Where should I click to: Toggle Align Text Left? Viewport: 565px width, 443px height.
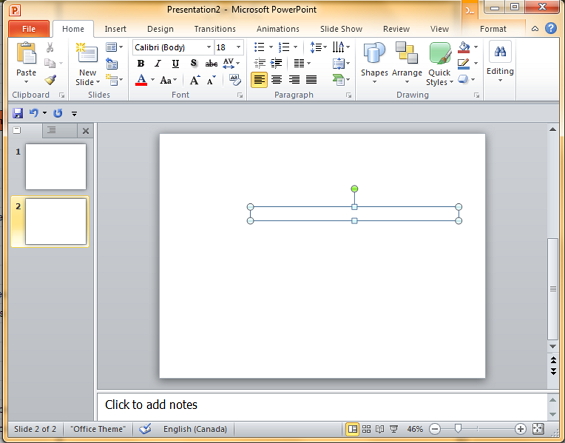pyautogui.click(x=259, y=80)
